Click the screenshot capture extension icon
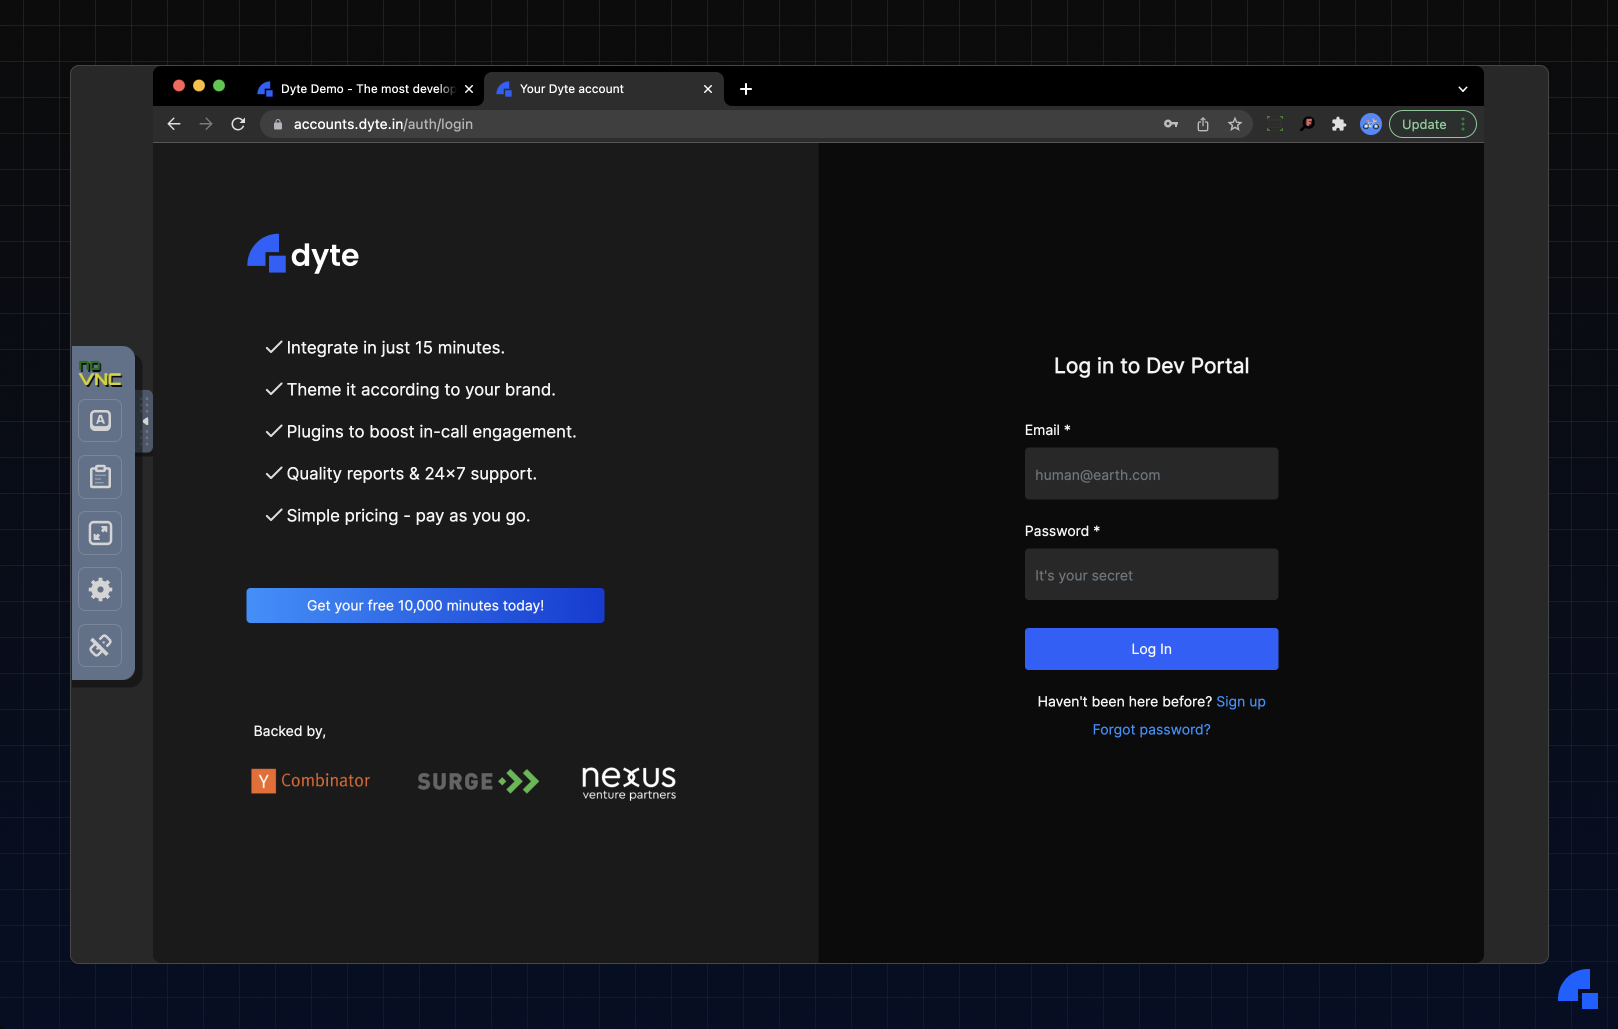The height and width of the screenshot is (1029, 1618). click(1275, 124)
